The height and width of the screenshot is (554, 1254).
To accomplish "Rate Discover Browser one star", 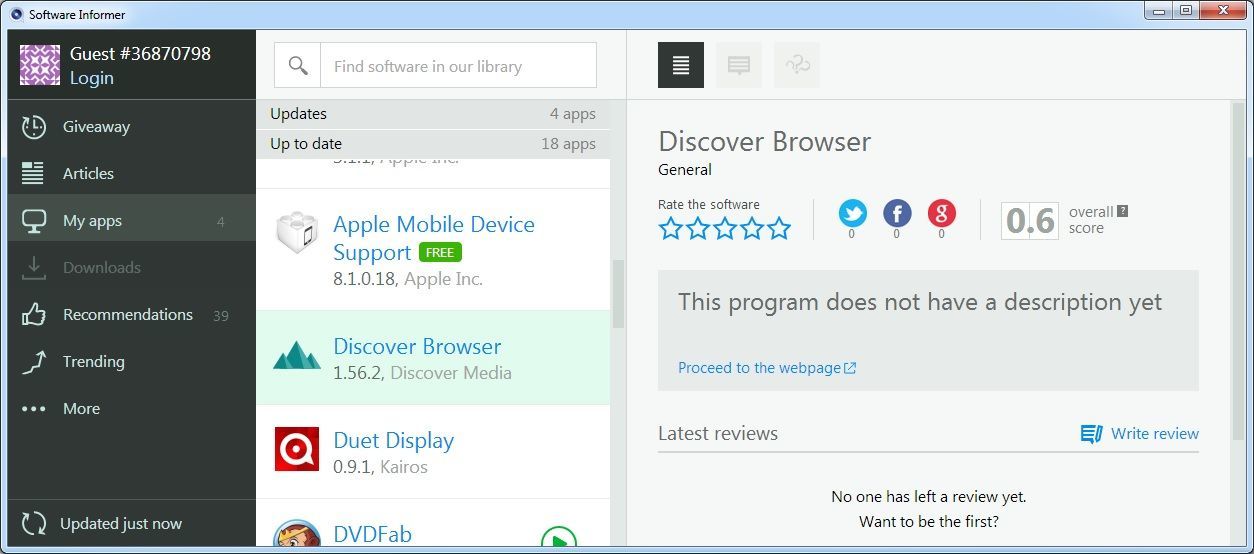I will [x=671, y=228].
